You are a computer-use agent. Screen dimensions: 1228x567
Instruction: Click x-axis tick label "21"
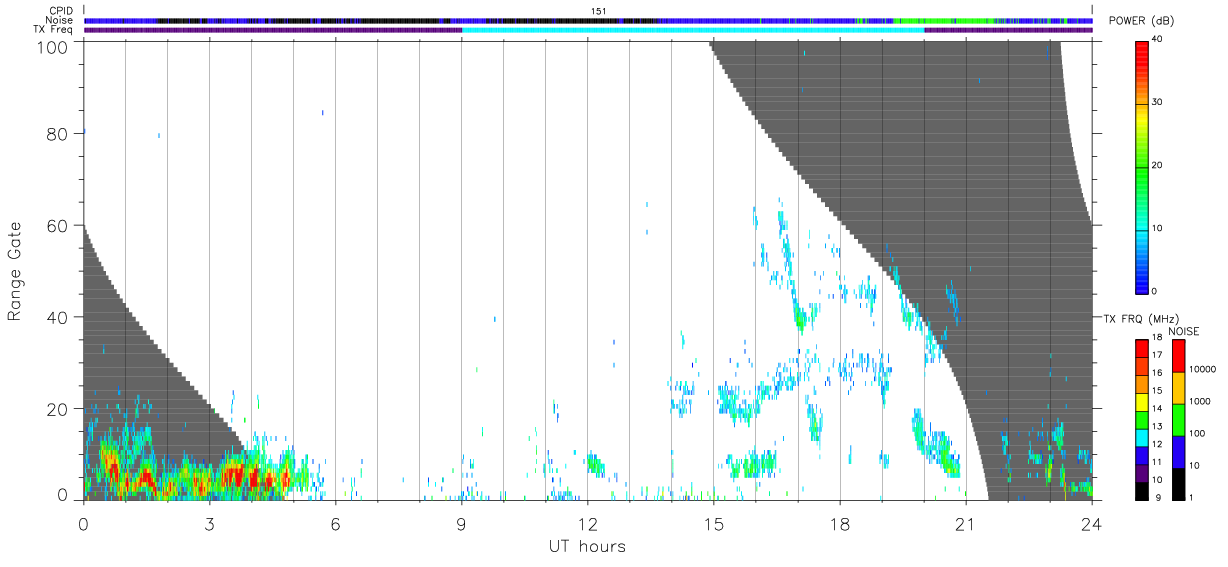click(x=966, y=522)
